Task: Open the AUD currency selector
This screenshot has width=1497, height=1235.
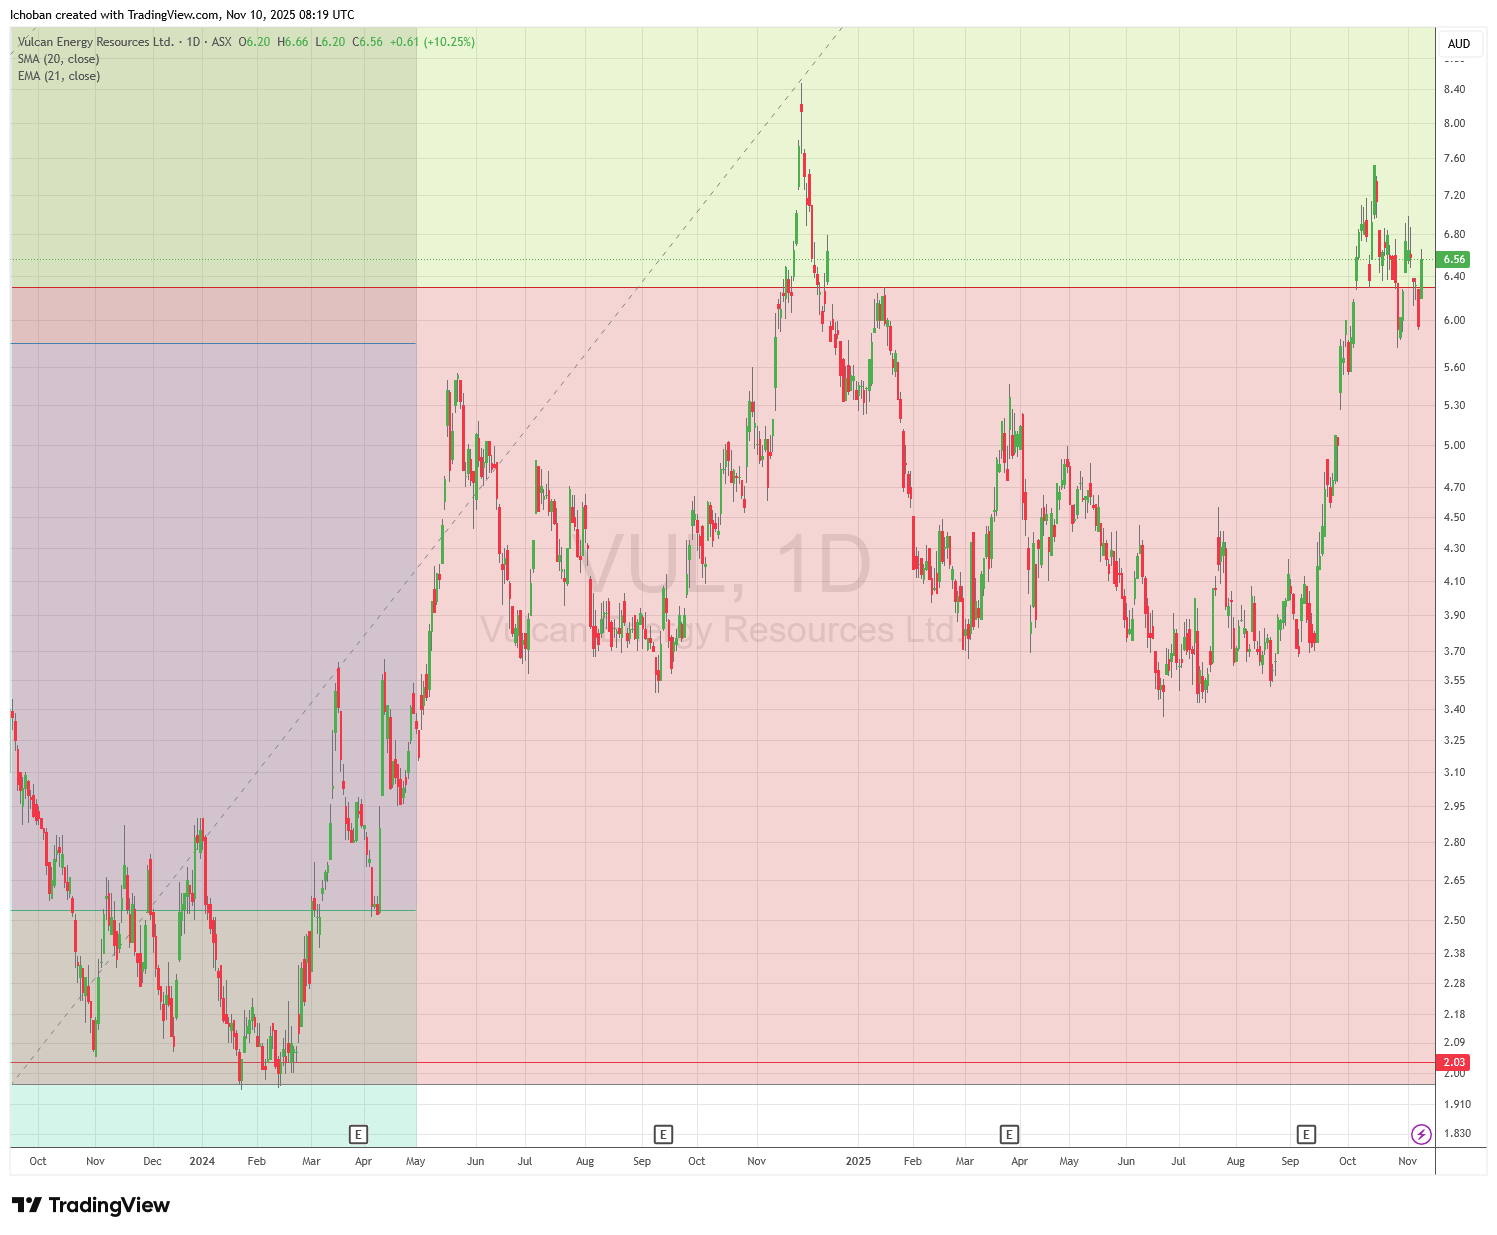Action: pyautogui.click(x=1459, y=44)
